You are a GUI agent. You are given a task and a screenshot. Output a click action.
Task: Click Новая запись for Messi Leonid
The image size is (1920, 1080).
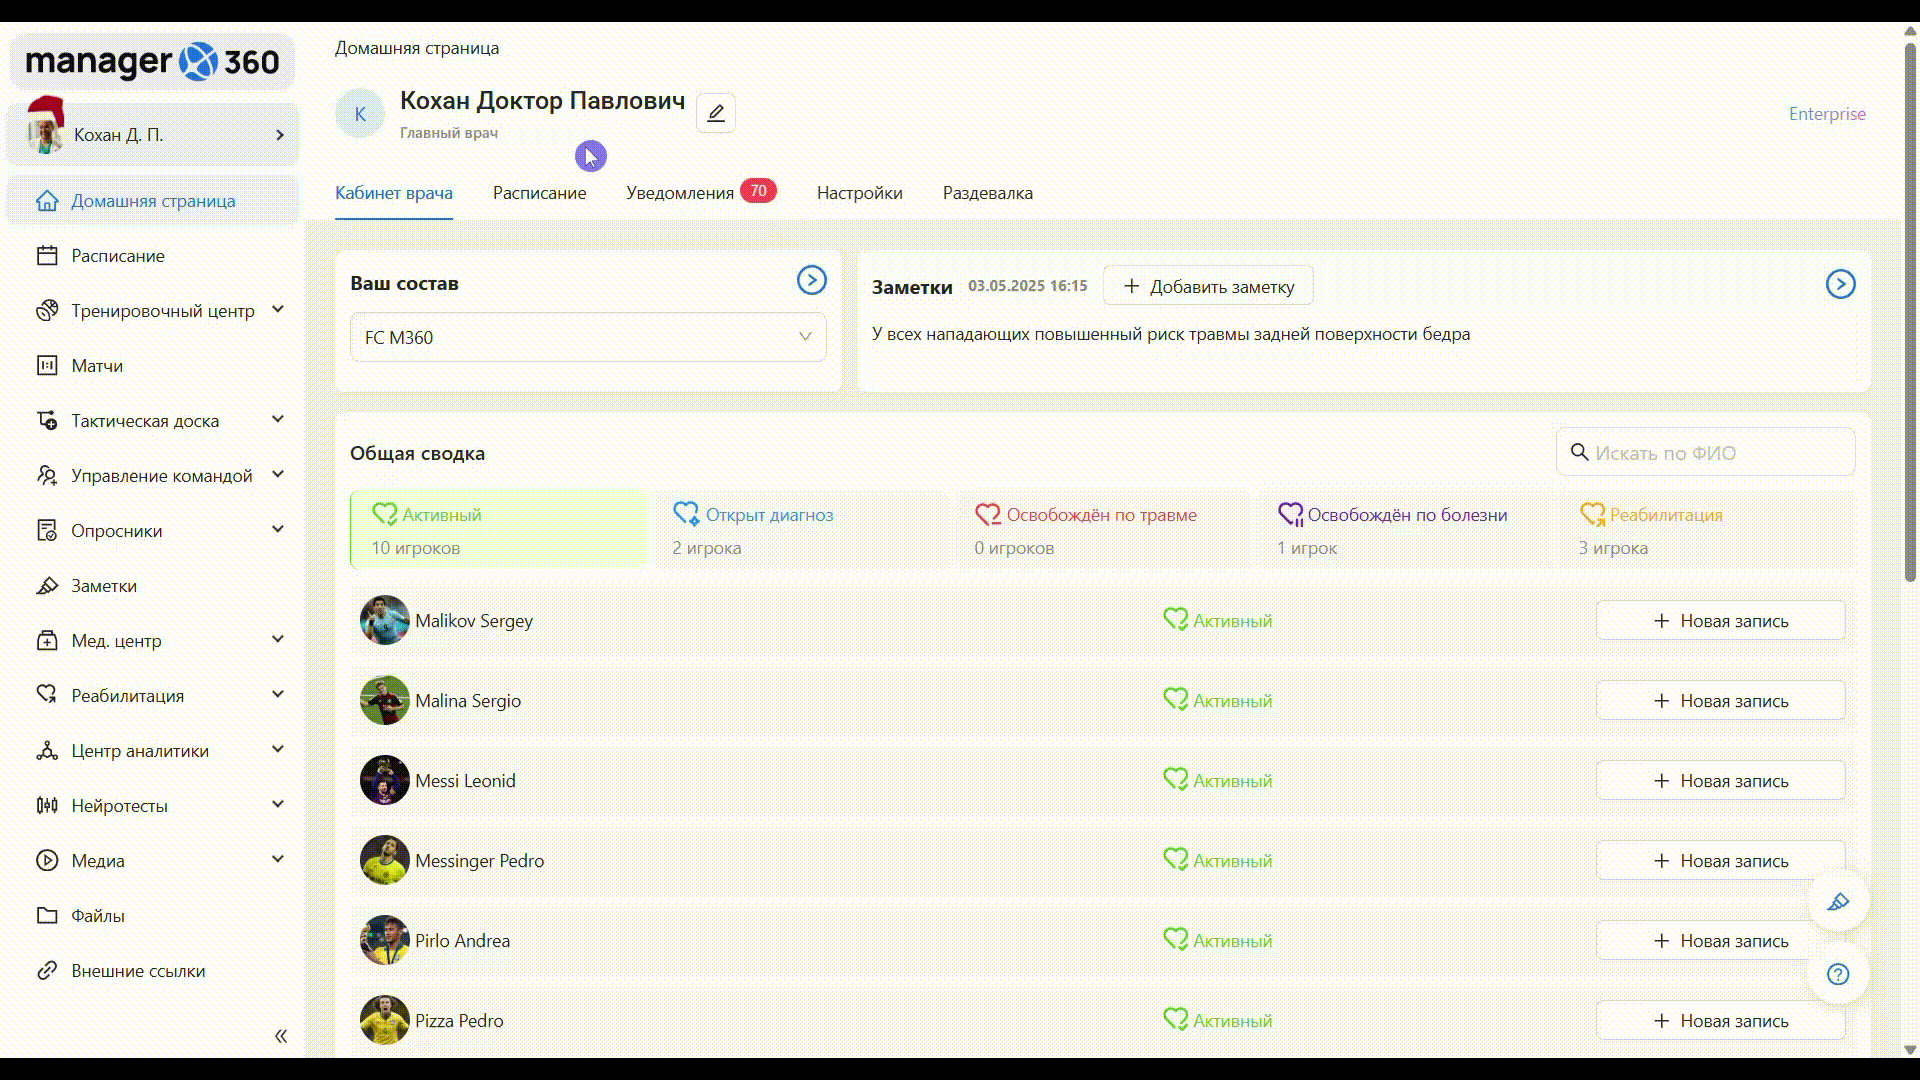click(x=1720, y=781)
